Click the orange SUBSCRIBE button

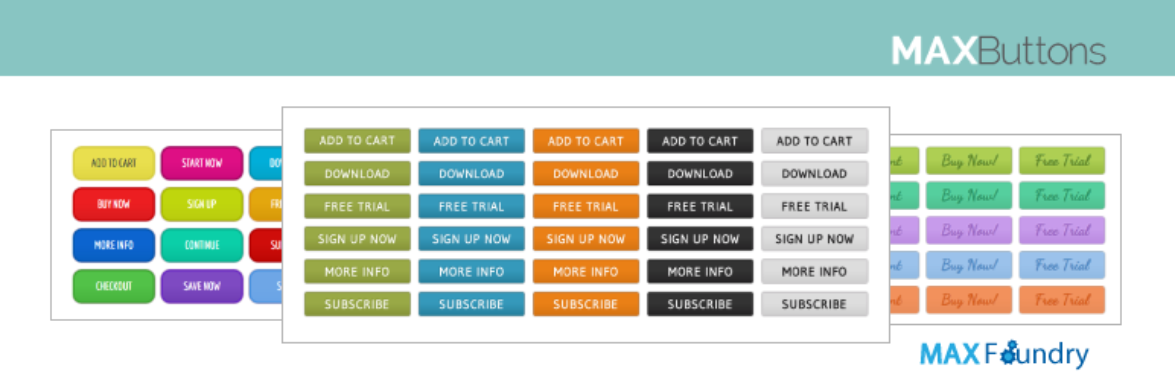tap(586, 304)
